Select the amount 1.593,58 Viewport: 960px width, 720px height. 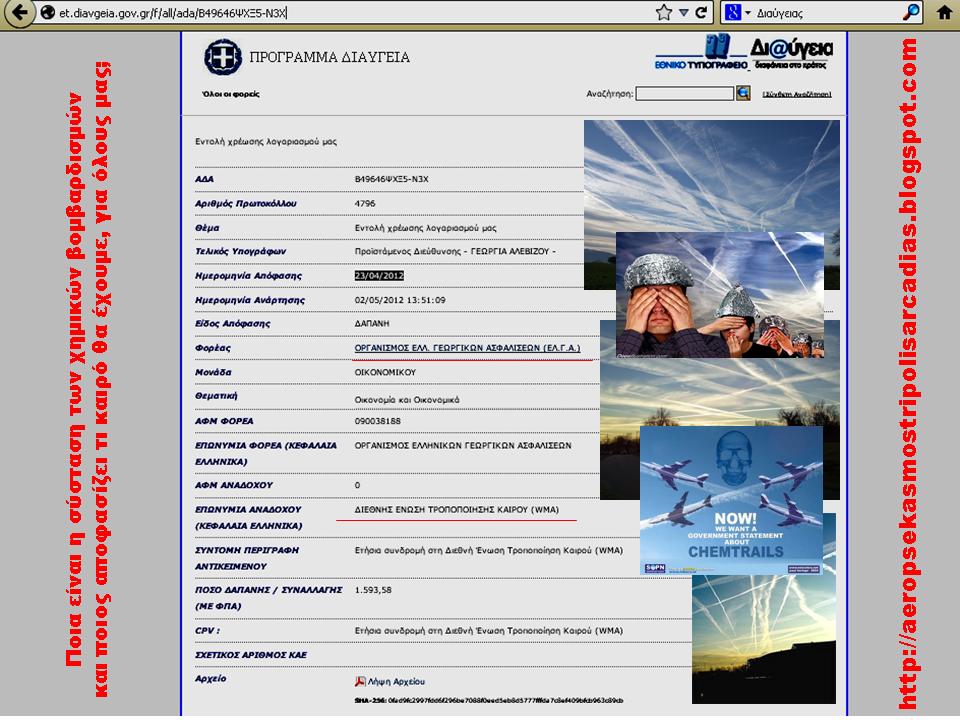[373, 590]
